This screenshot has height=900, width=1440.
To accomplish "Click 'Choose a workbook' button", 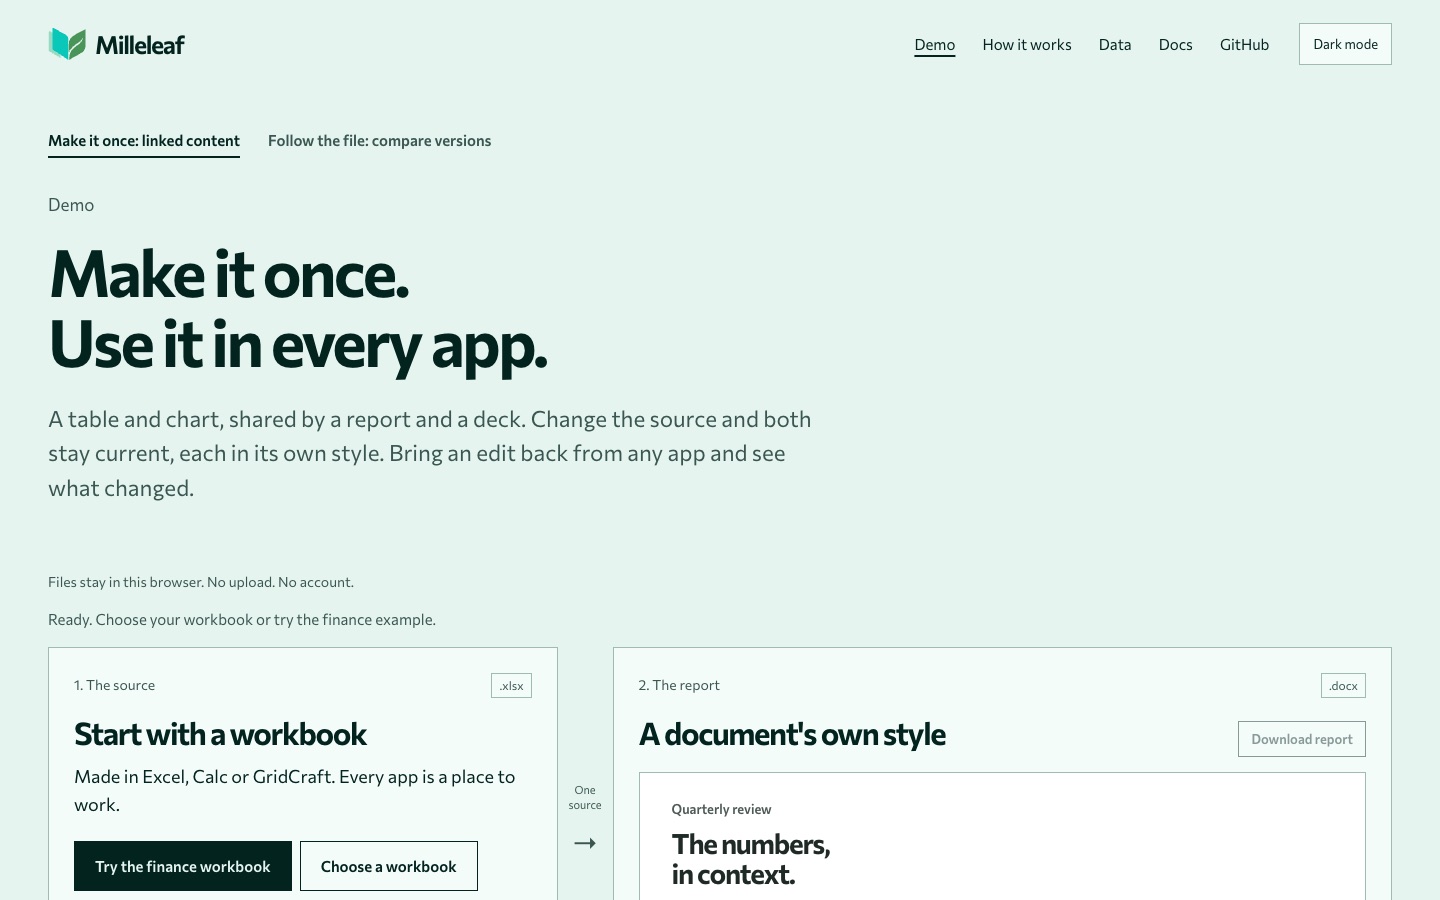I will tap(388, 866).
